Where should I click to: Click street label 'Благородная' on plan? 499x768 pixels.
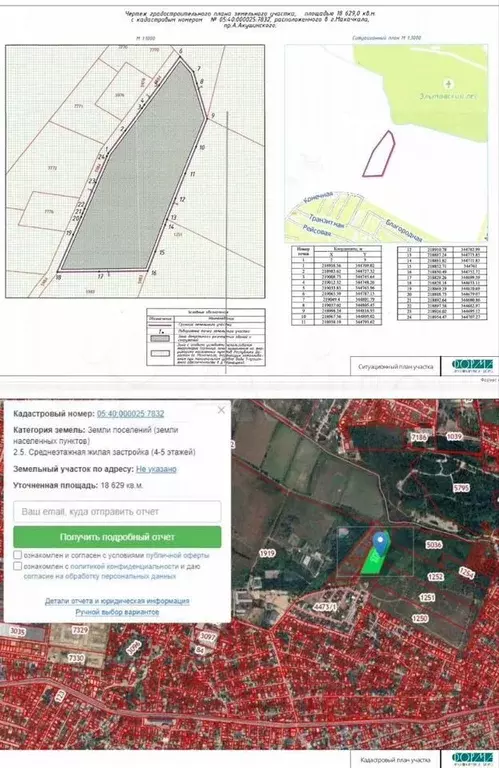[403, 229]
